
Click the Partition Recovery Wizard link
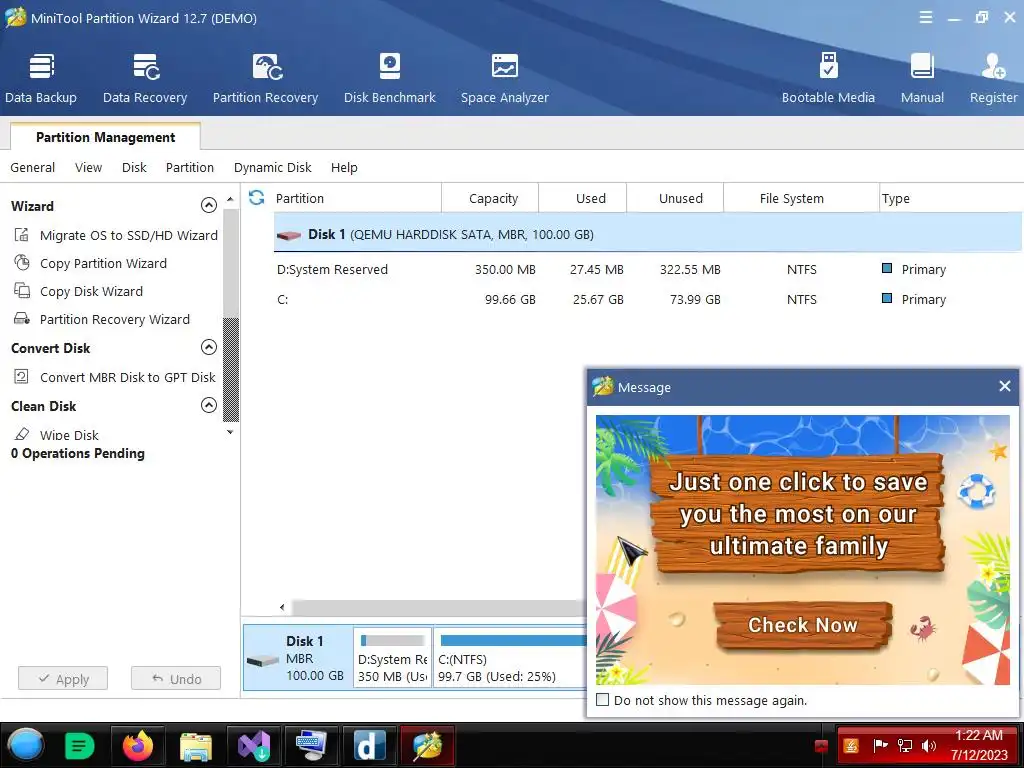[x=115, y=319]
